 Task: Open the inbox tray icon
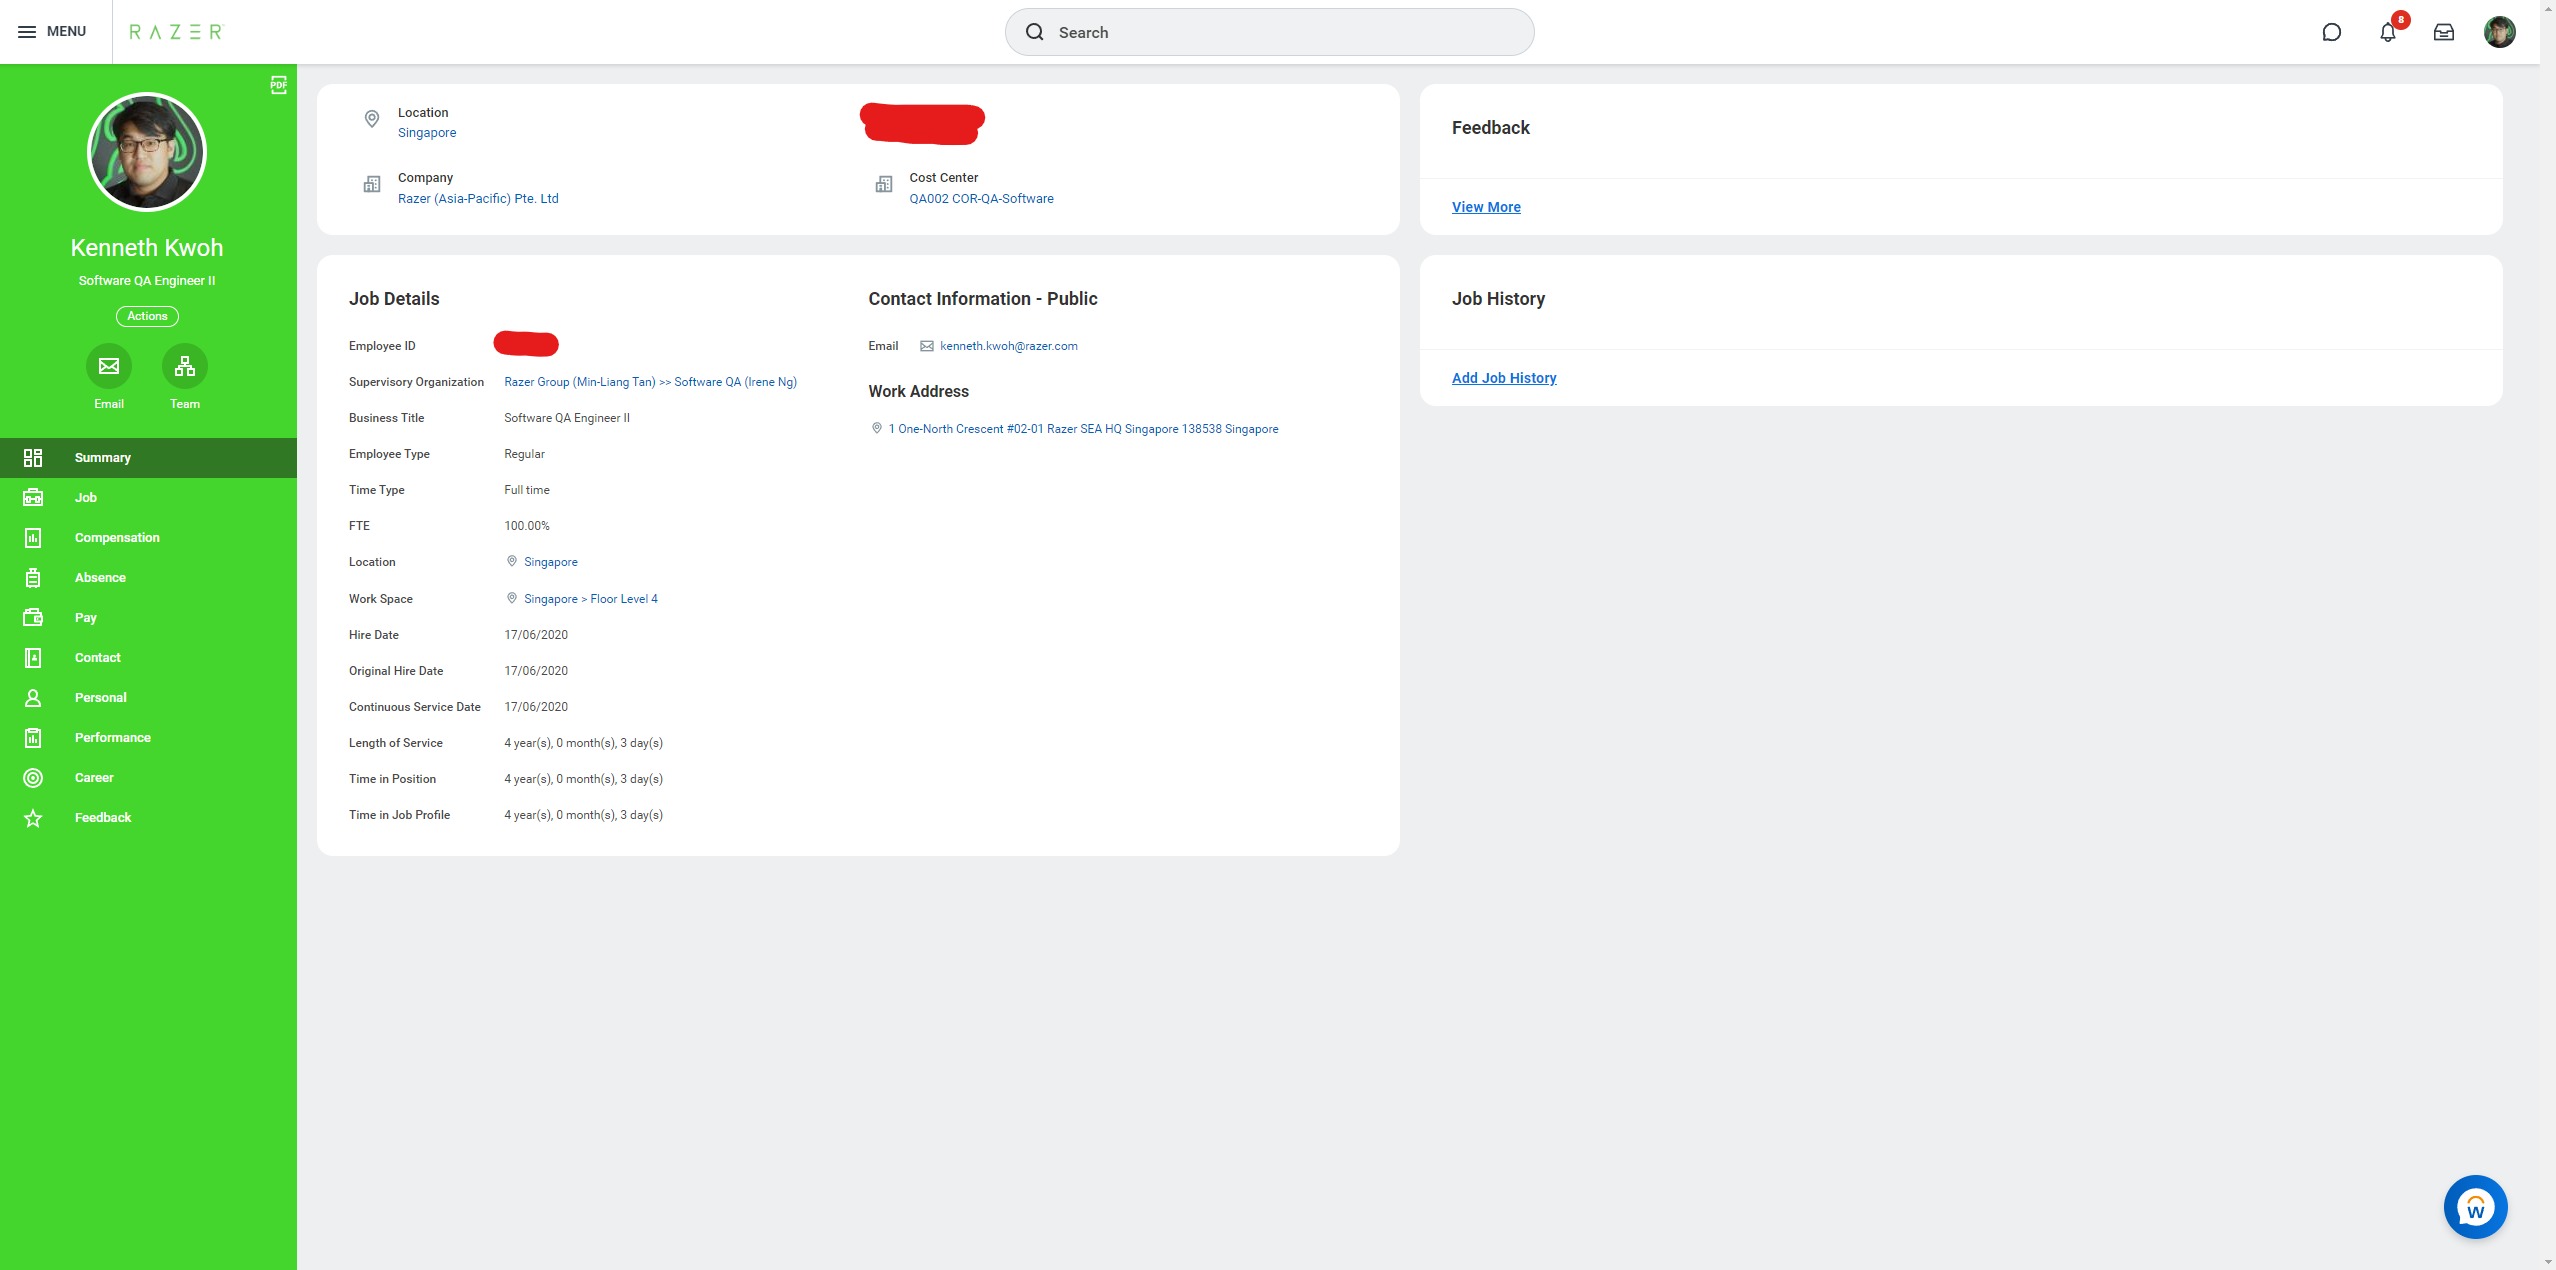pyautogui.click(x=2443, y=32)
